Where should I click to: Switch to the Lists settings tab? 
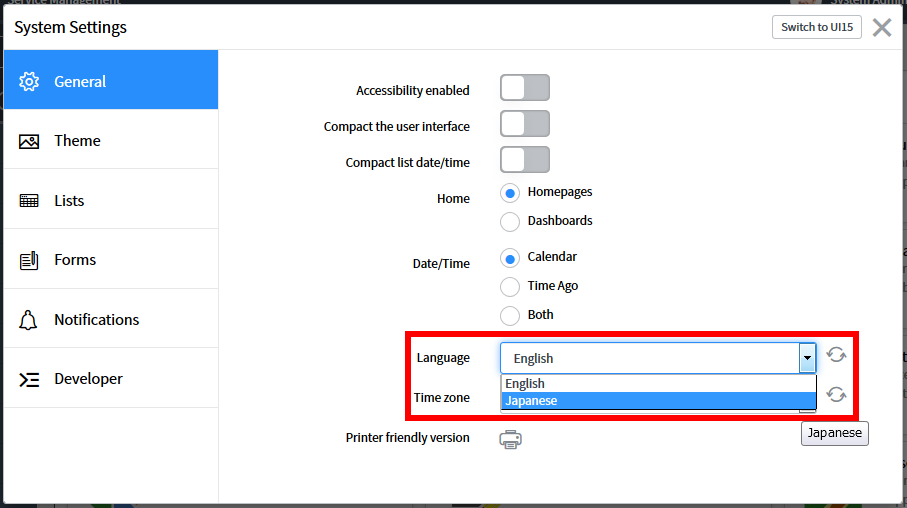point(111,200)
